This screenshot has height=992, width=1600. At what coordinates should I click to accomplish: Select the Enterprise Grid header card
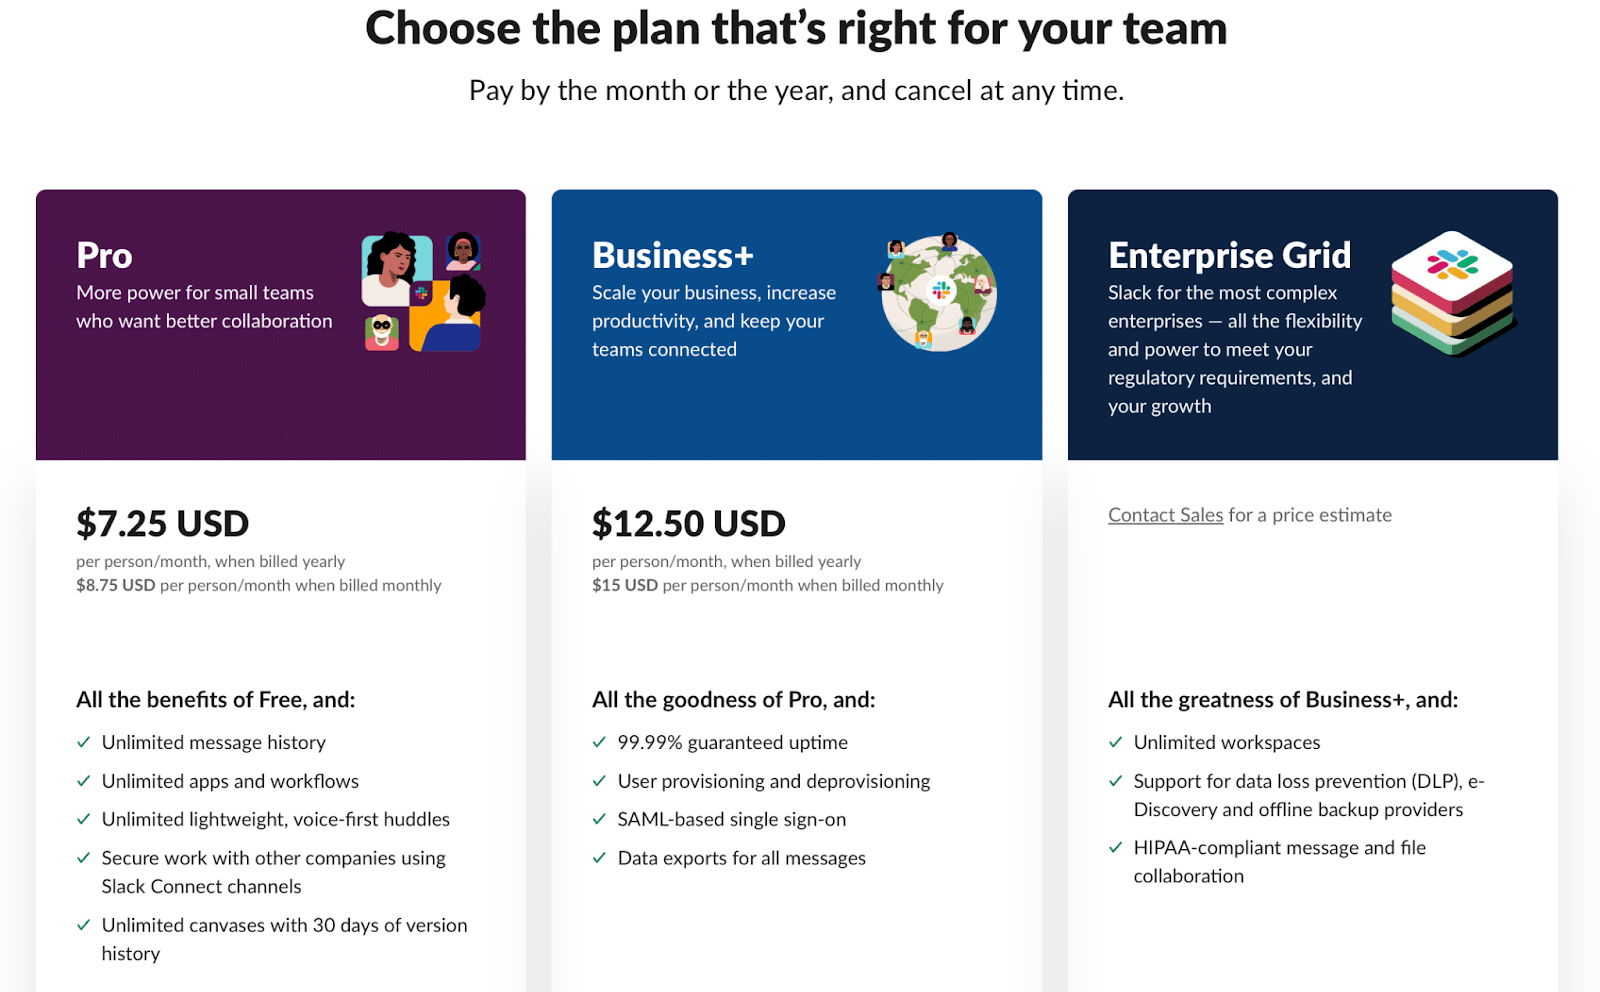1313,325
